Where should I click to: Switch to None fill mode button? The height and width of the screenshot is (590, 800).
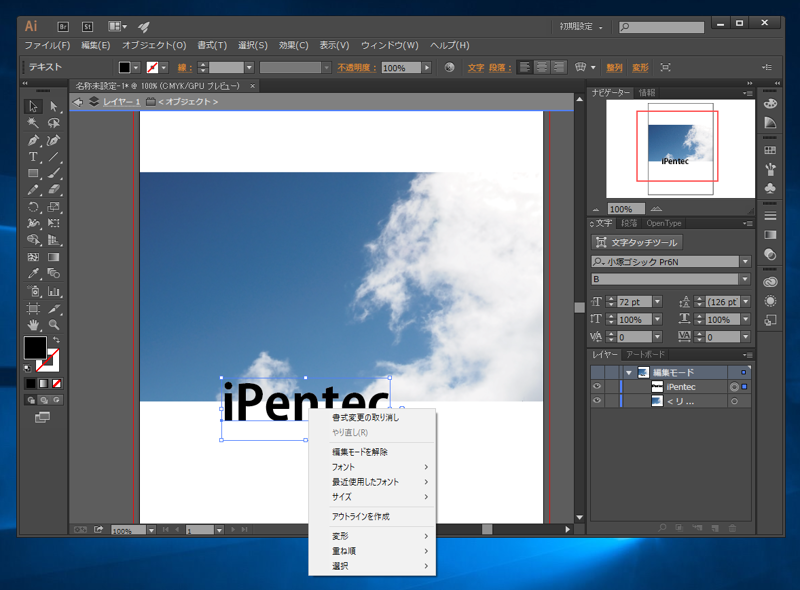point(57,383)
